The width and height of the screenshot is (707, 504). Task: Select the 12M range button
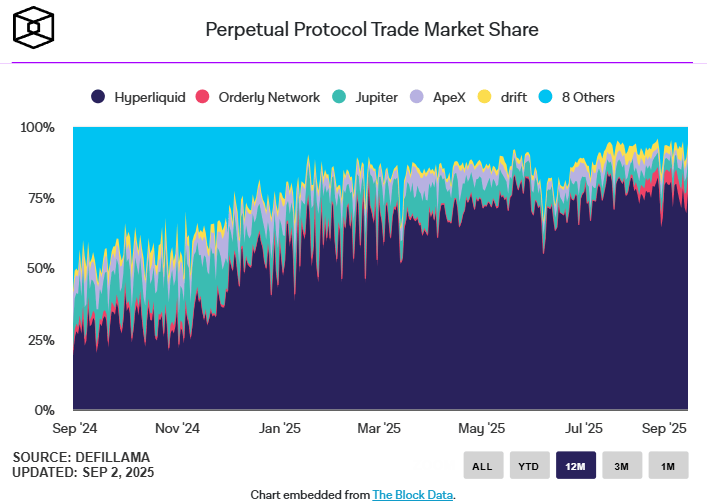(576, 465)
